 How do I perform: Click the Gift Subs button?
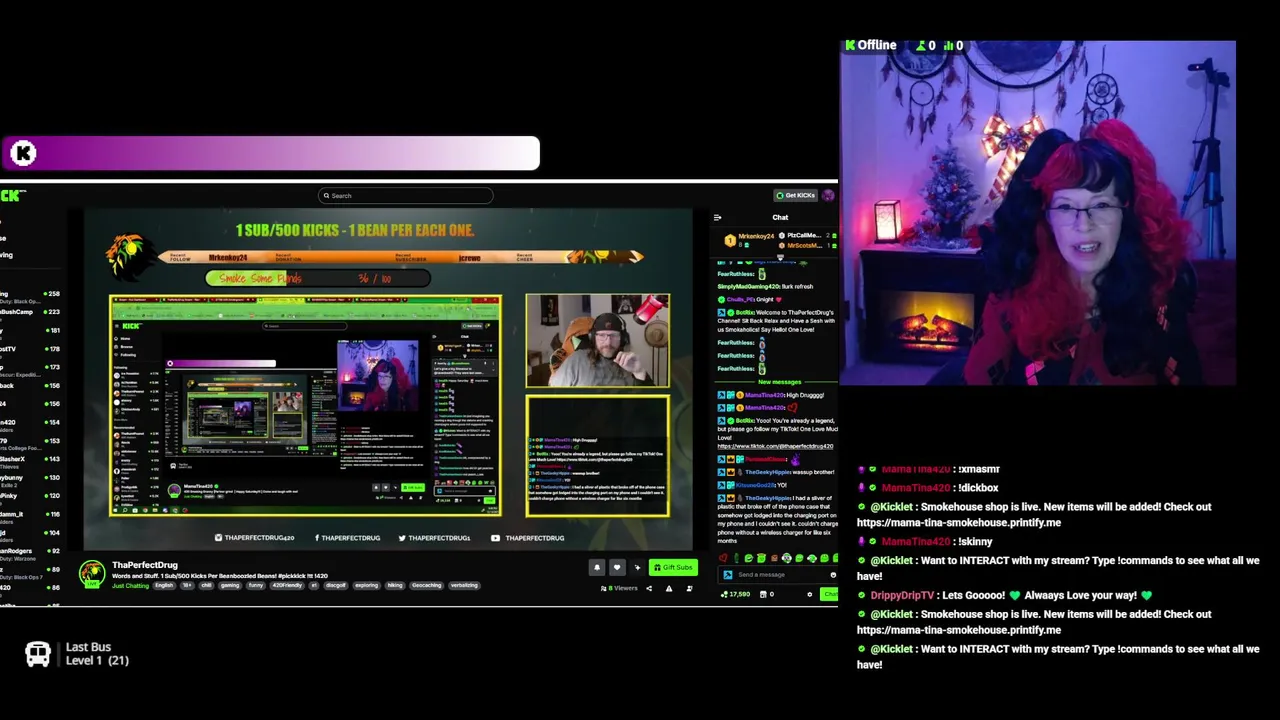(673, 567)
